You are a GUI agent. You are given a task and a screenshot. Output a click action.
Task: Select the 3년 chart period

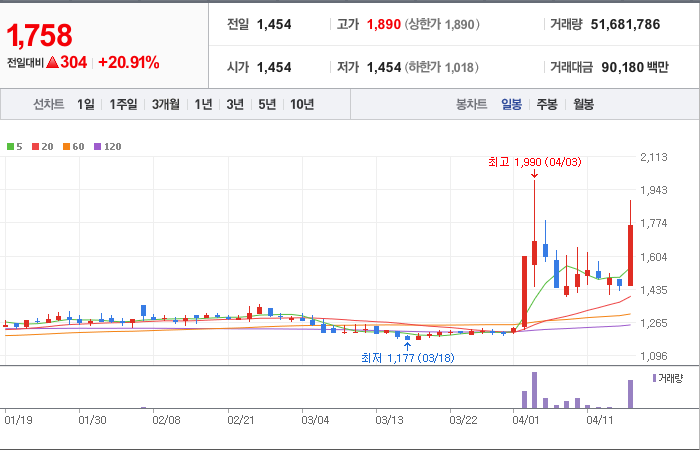(235, 104)
